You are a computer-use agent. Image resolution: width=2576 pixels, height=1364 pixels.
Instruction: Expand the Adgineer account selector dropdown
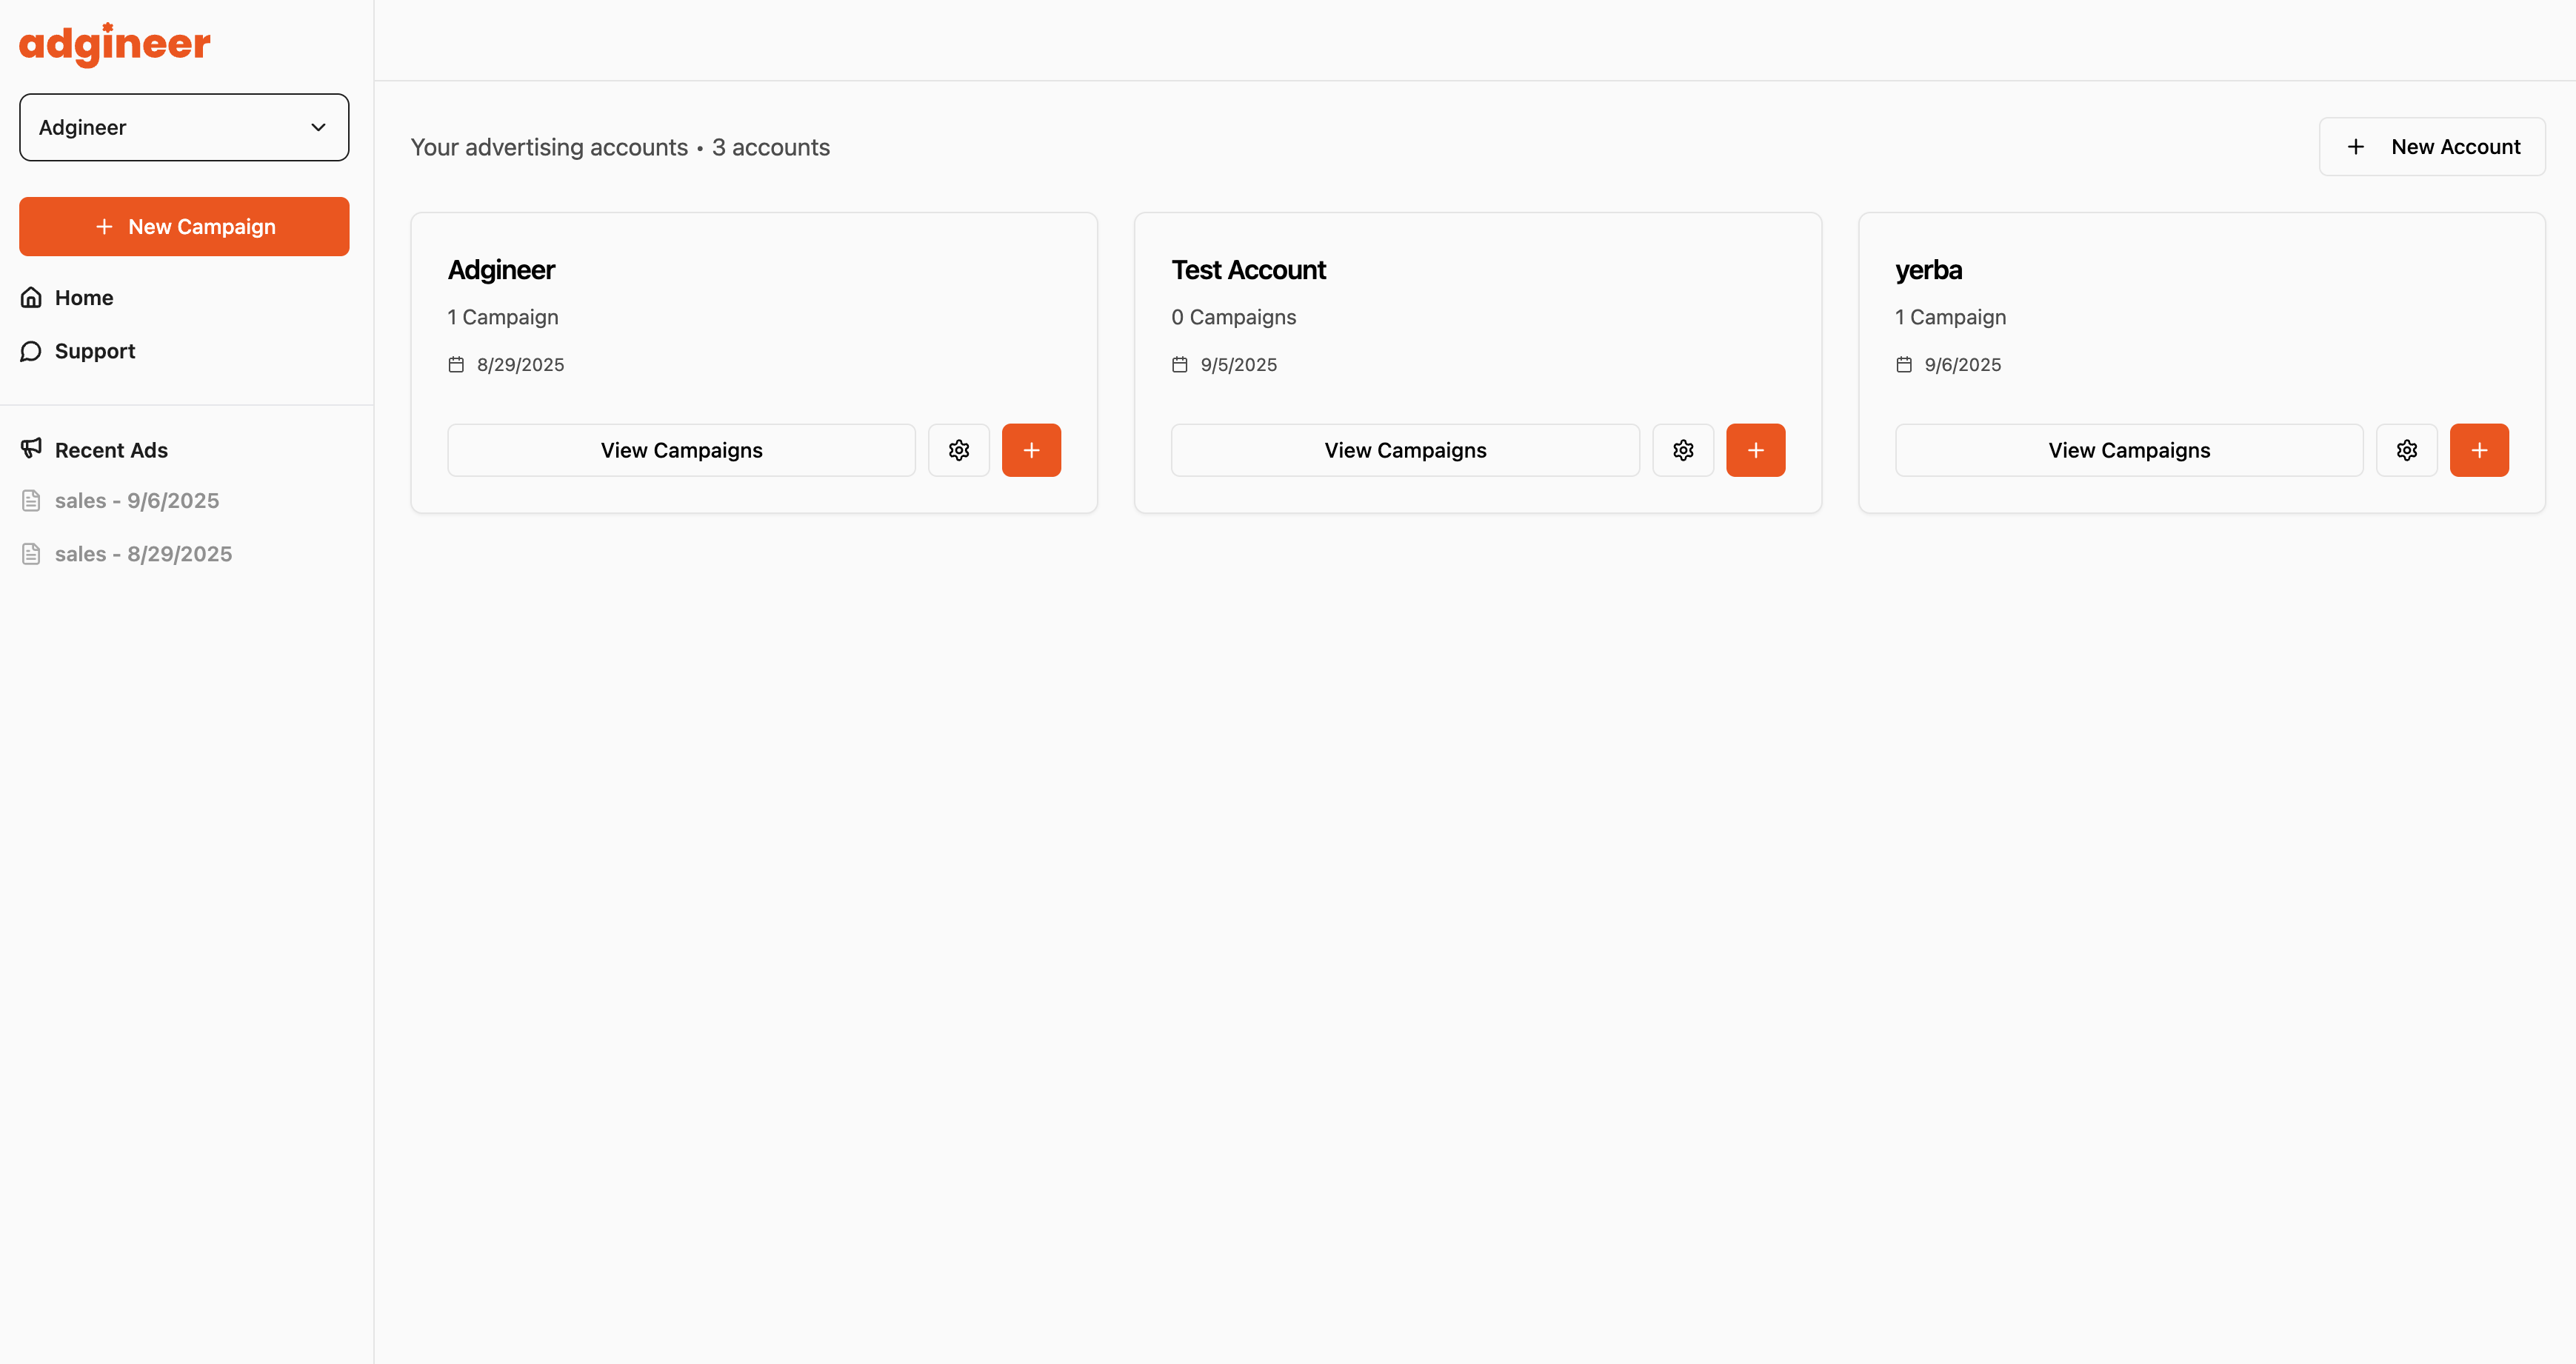pyautogui.click(x=184, y=127)
